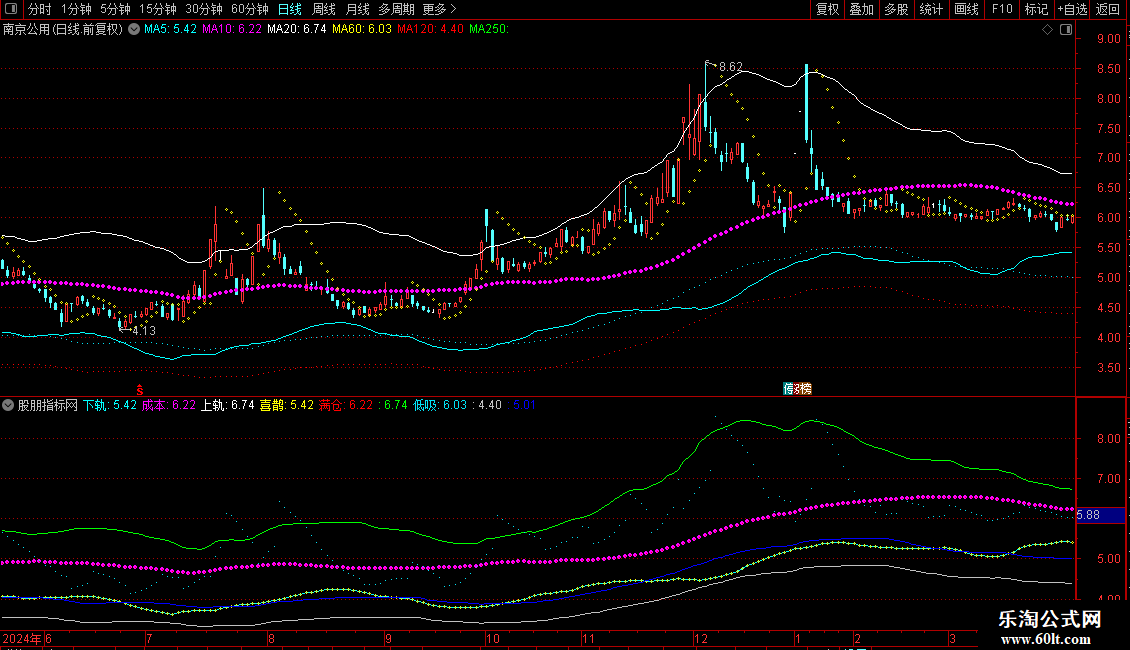Image resolution: width=1130 pixels, height=650 pixels.
Task: Click the 股朋指标网 indicator name
Action: click(48, 405)
